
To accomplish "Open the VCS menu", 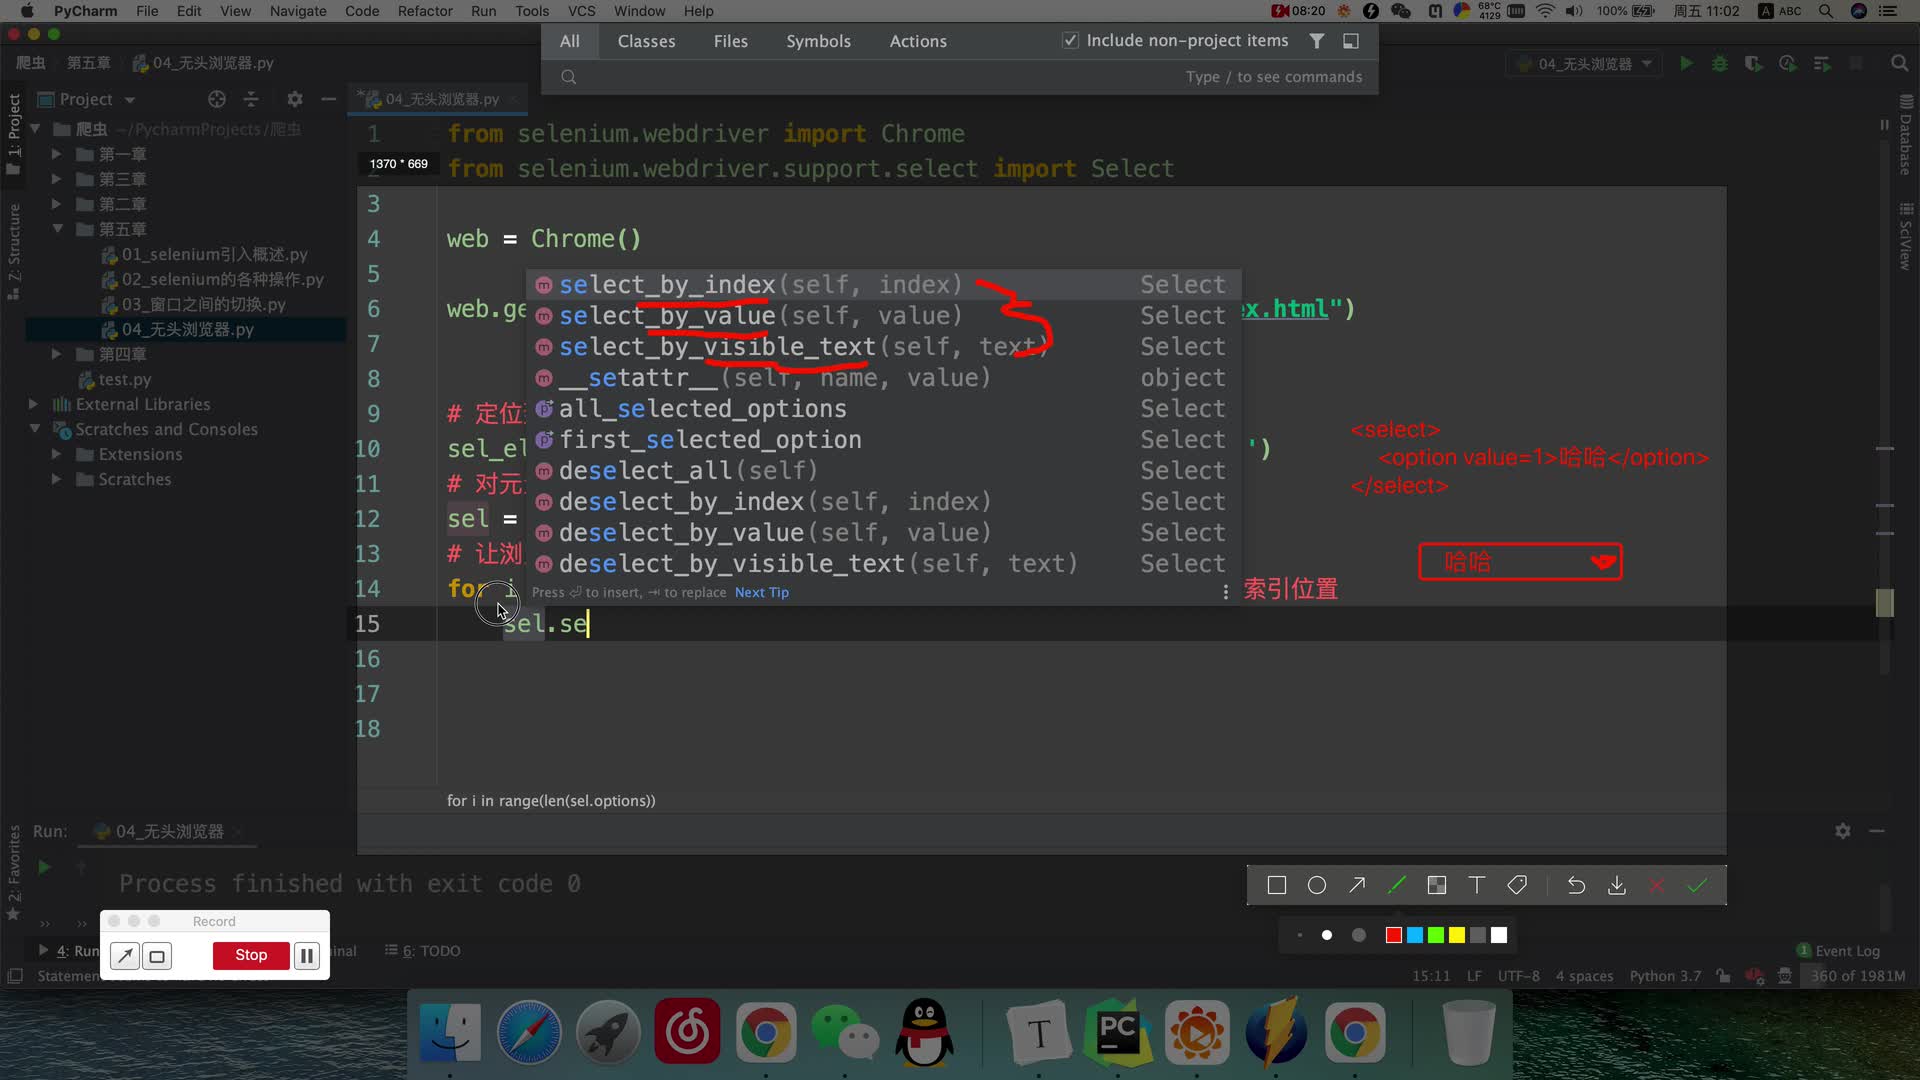I will (x=581, y=11).
